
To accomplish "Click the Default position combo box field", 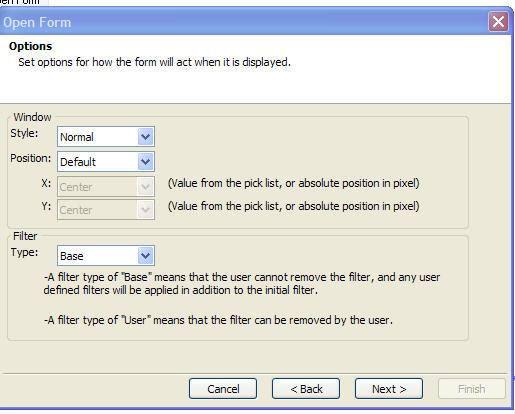I will pyautogui.click(x=106, y=162).
